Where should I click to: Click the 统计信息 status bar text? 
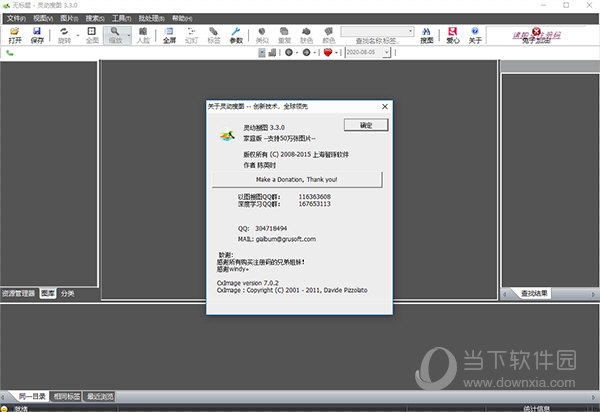click(536, 409)
